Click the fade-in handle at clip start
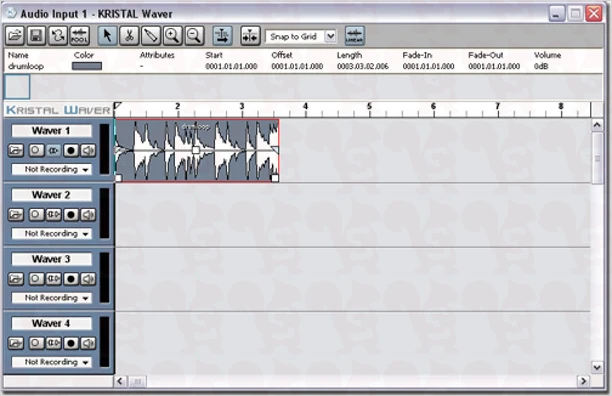 [118, 150]
